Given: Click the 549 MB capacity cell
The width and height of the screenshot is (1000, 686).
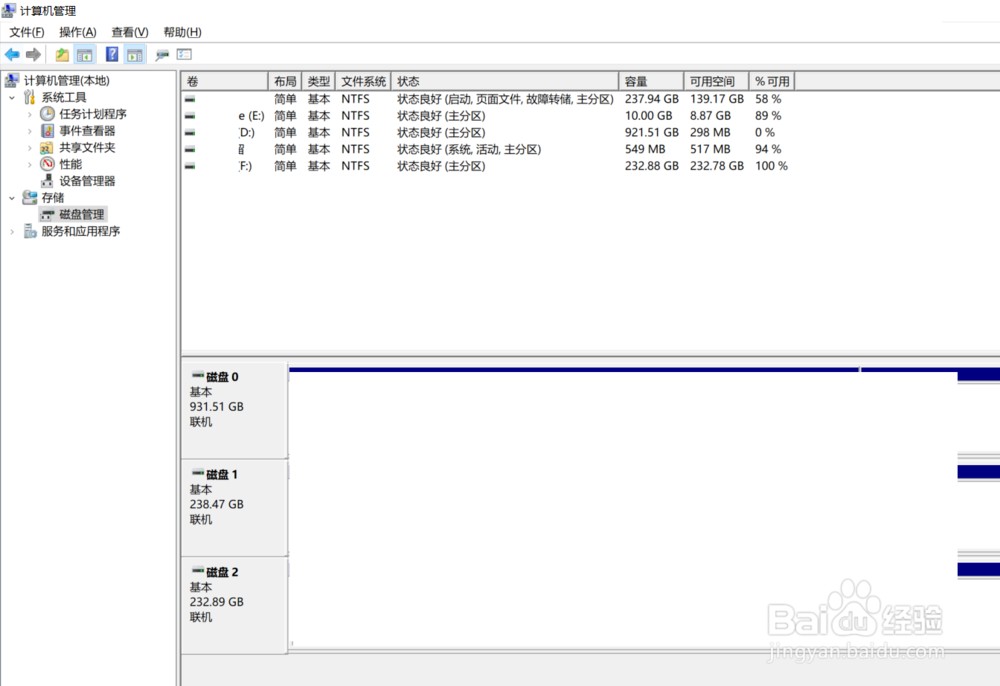Looking at the screenshot, I should (x=645, y=149).
